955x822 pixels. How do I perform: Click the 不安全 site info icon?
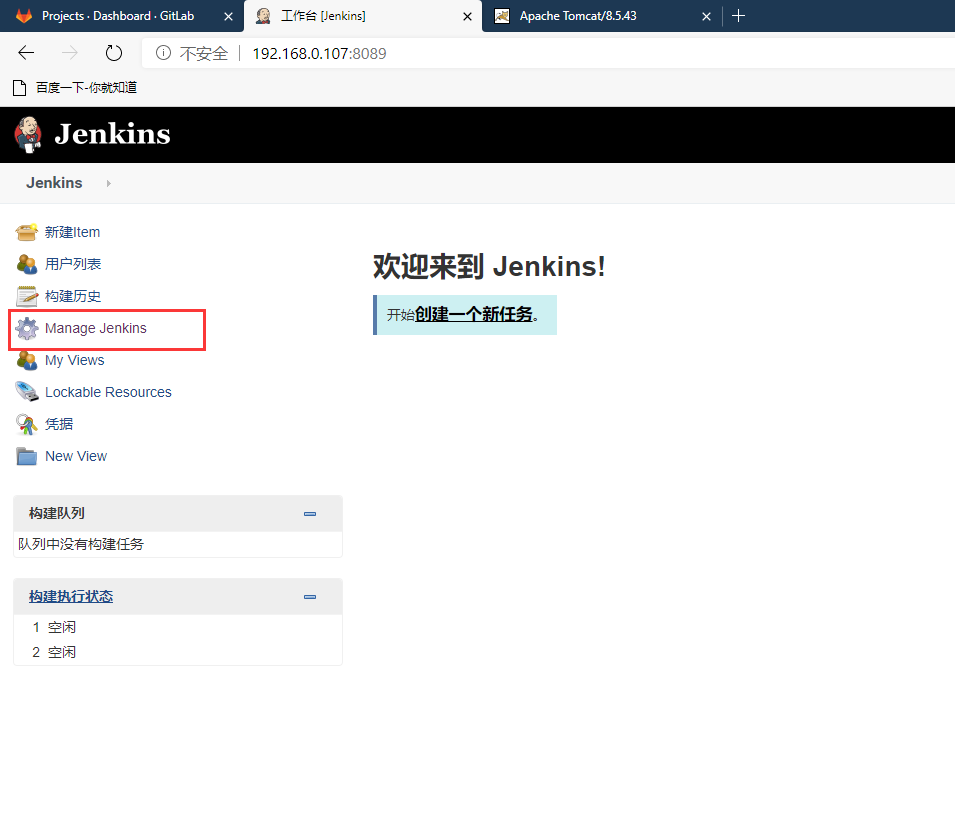pyautogui.click(x=163, y=53)
